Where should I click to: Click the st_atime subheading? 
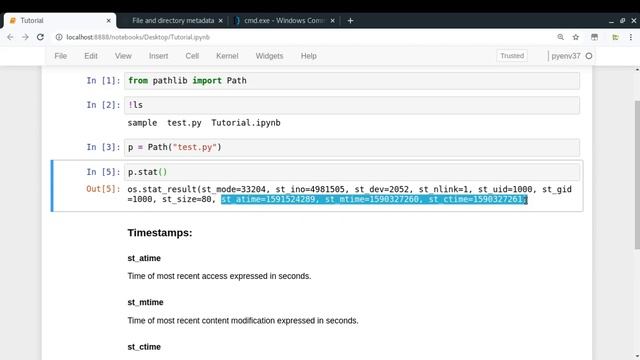point(144,258)
